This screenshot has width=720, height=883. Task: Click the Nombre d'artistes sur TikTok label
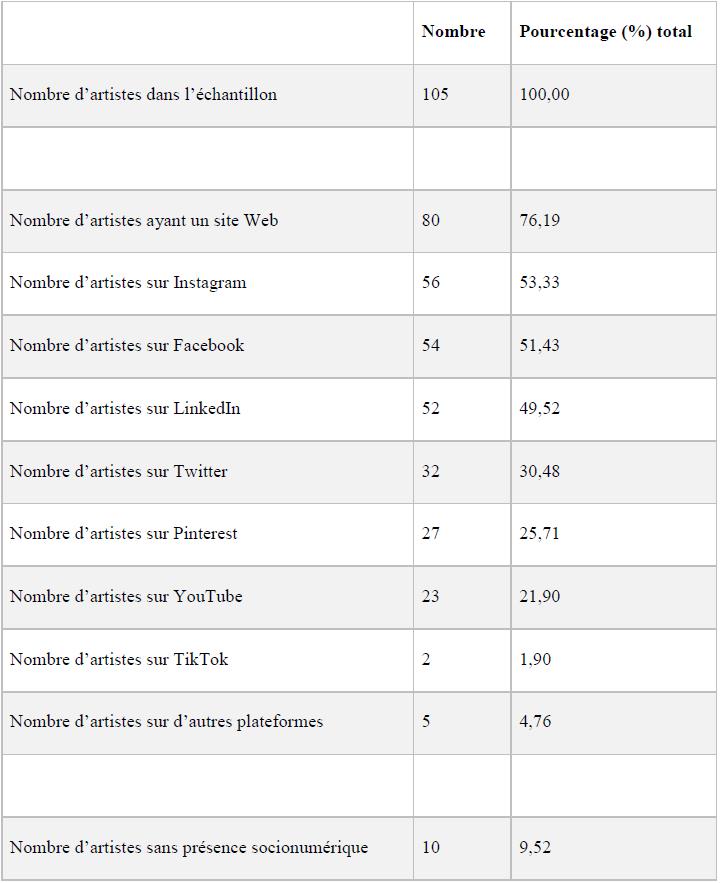coord(119,659)
